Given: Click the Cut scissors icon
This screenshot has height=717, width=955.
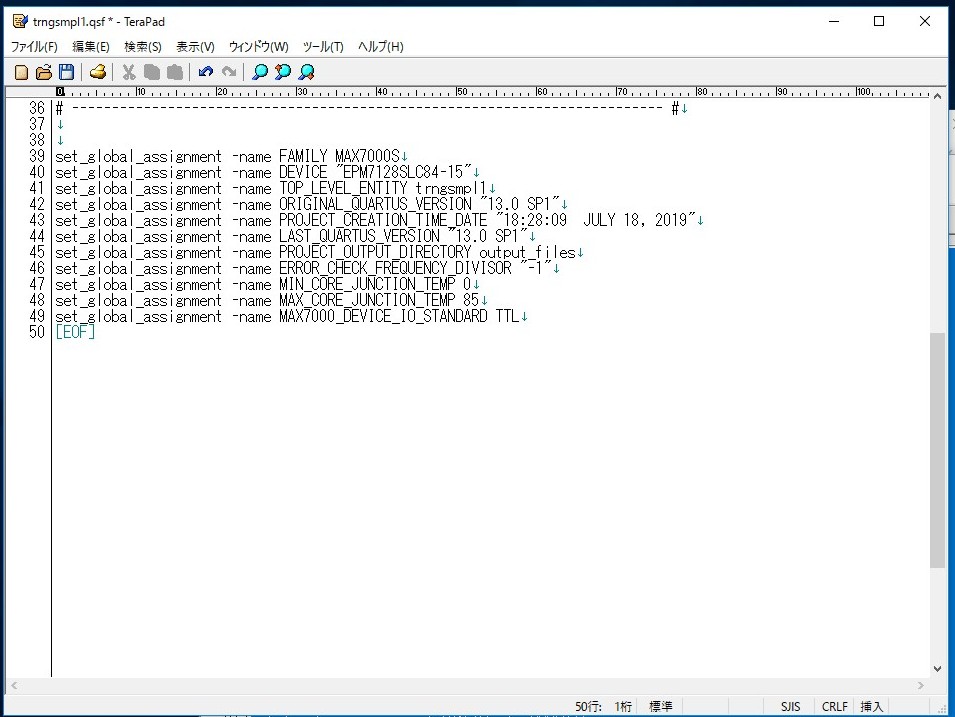Looking at the screenshot, I should coord(129,72).
